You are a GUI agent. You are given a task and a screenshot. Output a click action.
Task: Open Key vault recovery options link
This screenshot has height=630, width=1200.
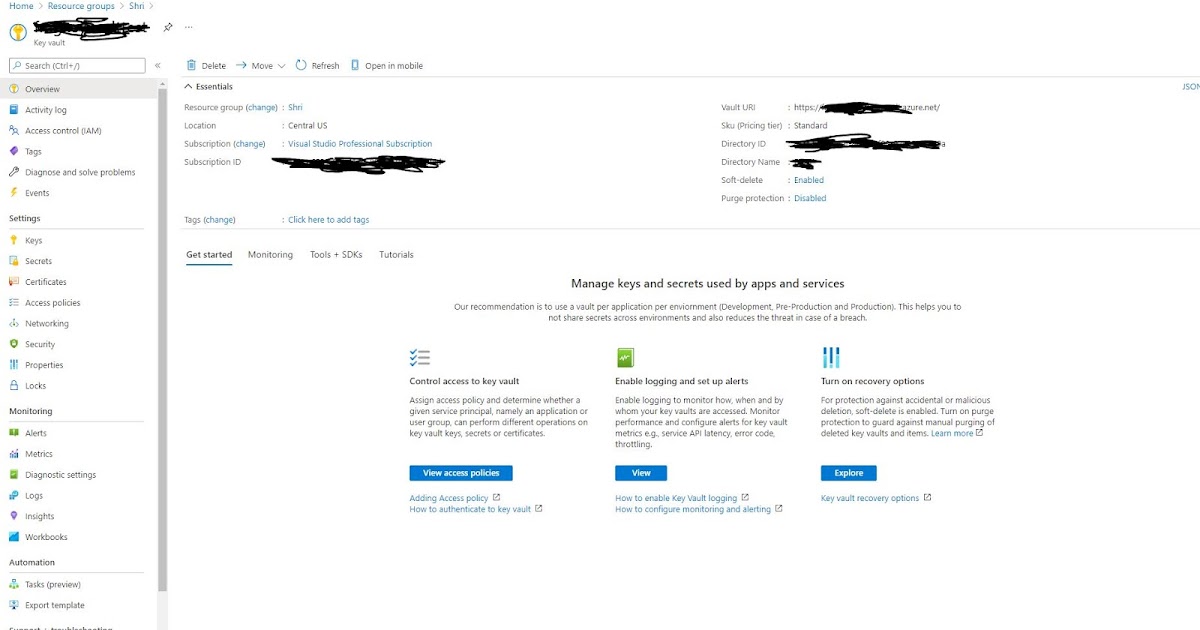[869, 497]
